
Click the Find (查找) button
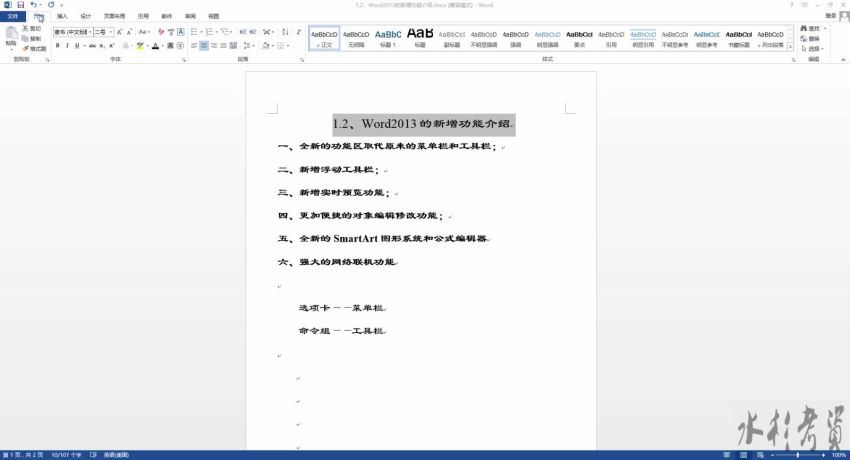point(813,28)
